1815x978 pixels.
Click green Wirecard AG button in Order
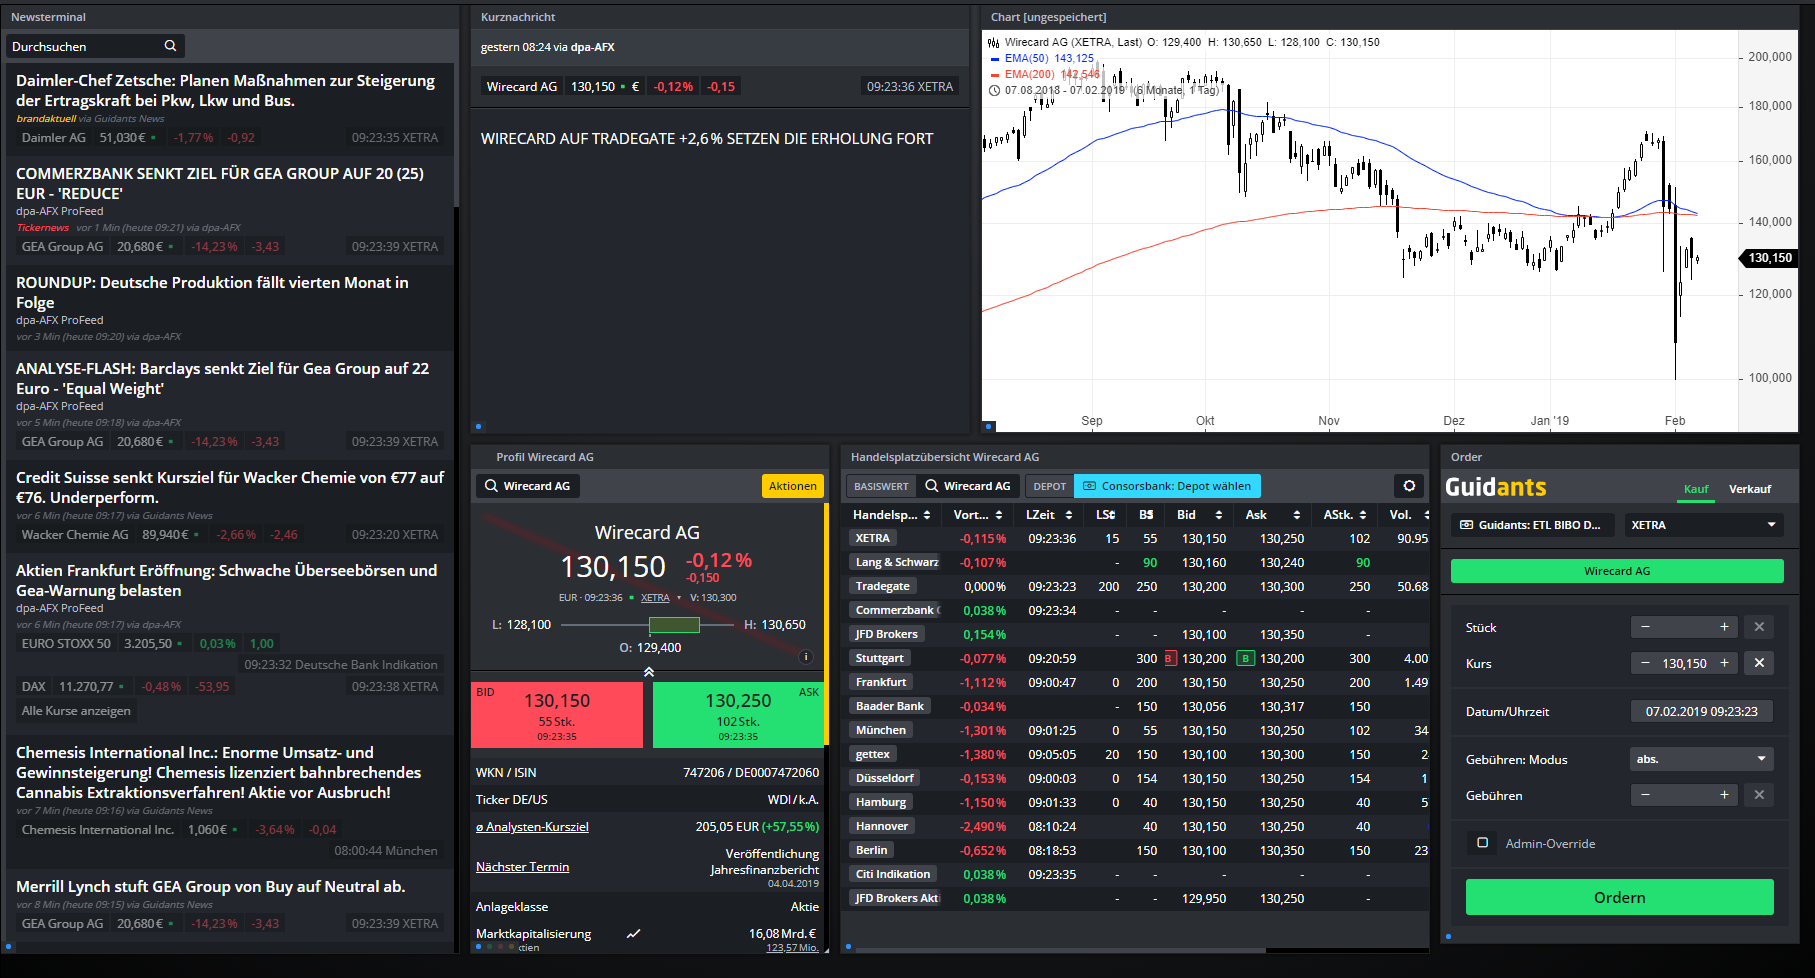(1617, 571)
